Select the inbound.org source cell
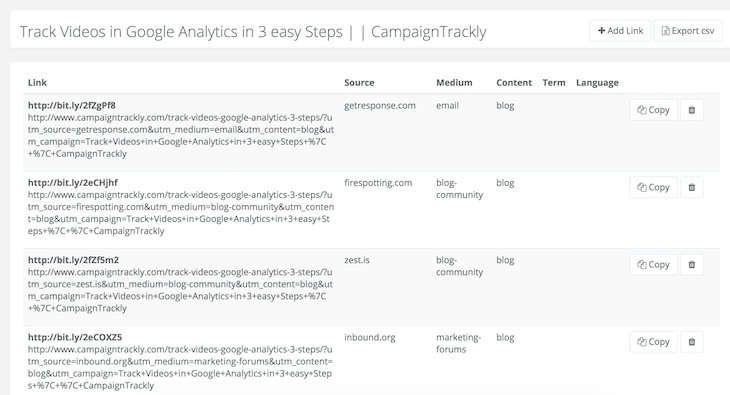730x395 pixels. pos(370,337)
